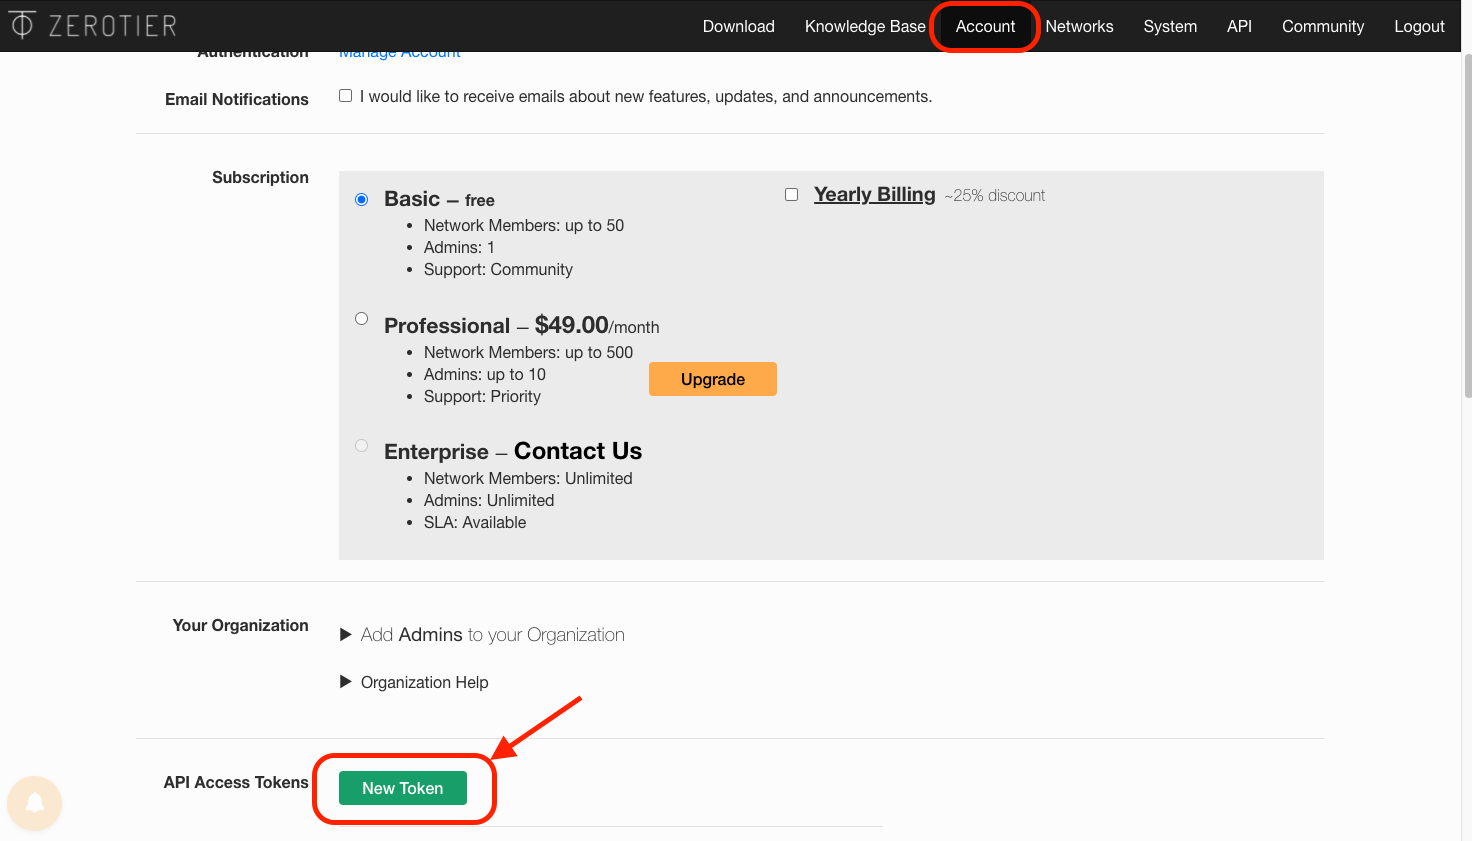Click '~25% discount' text
This screenshot has height=841, width=1472.
click(994, 195)
